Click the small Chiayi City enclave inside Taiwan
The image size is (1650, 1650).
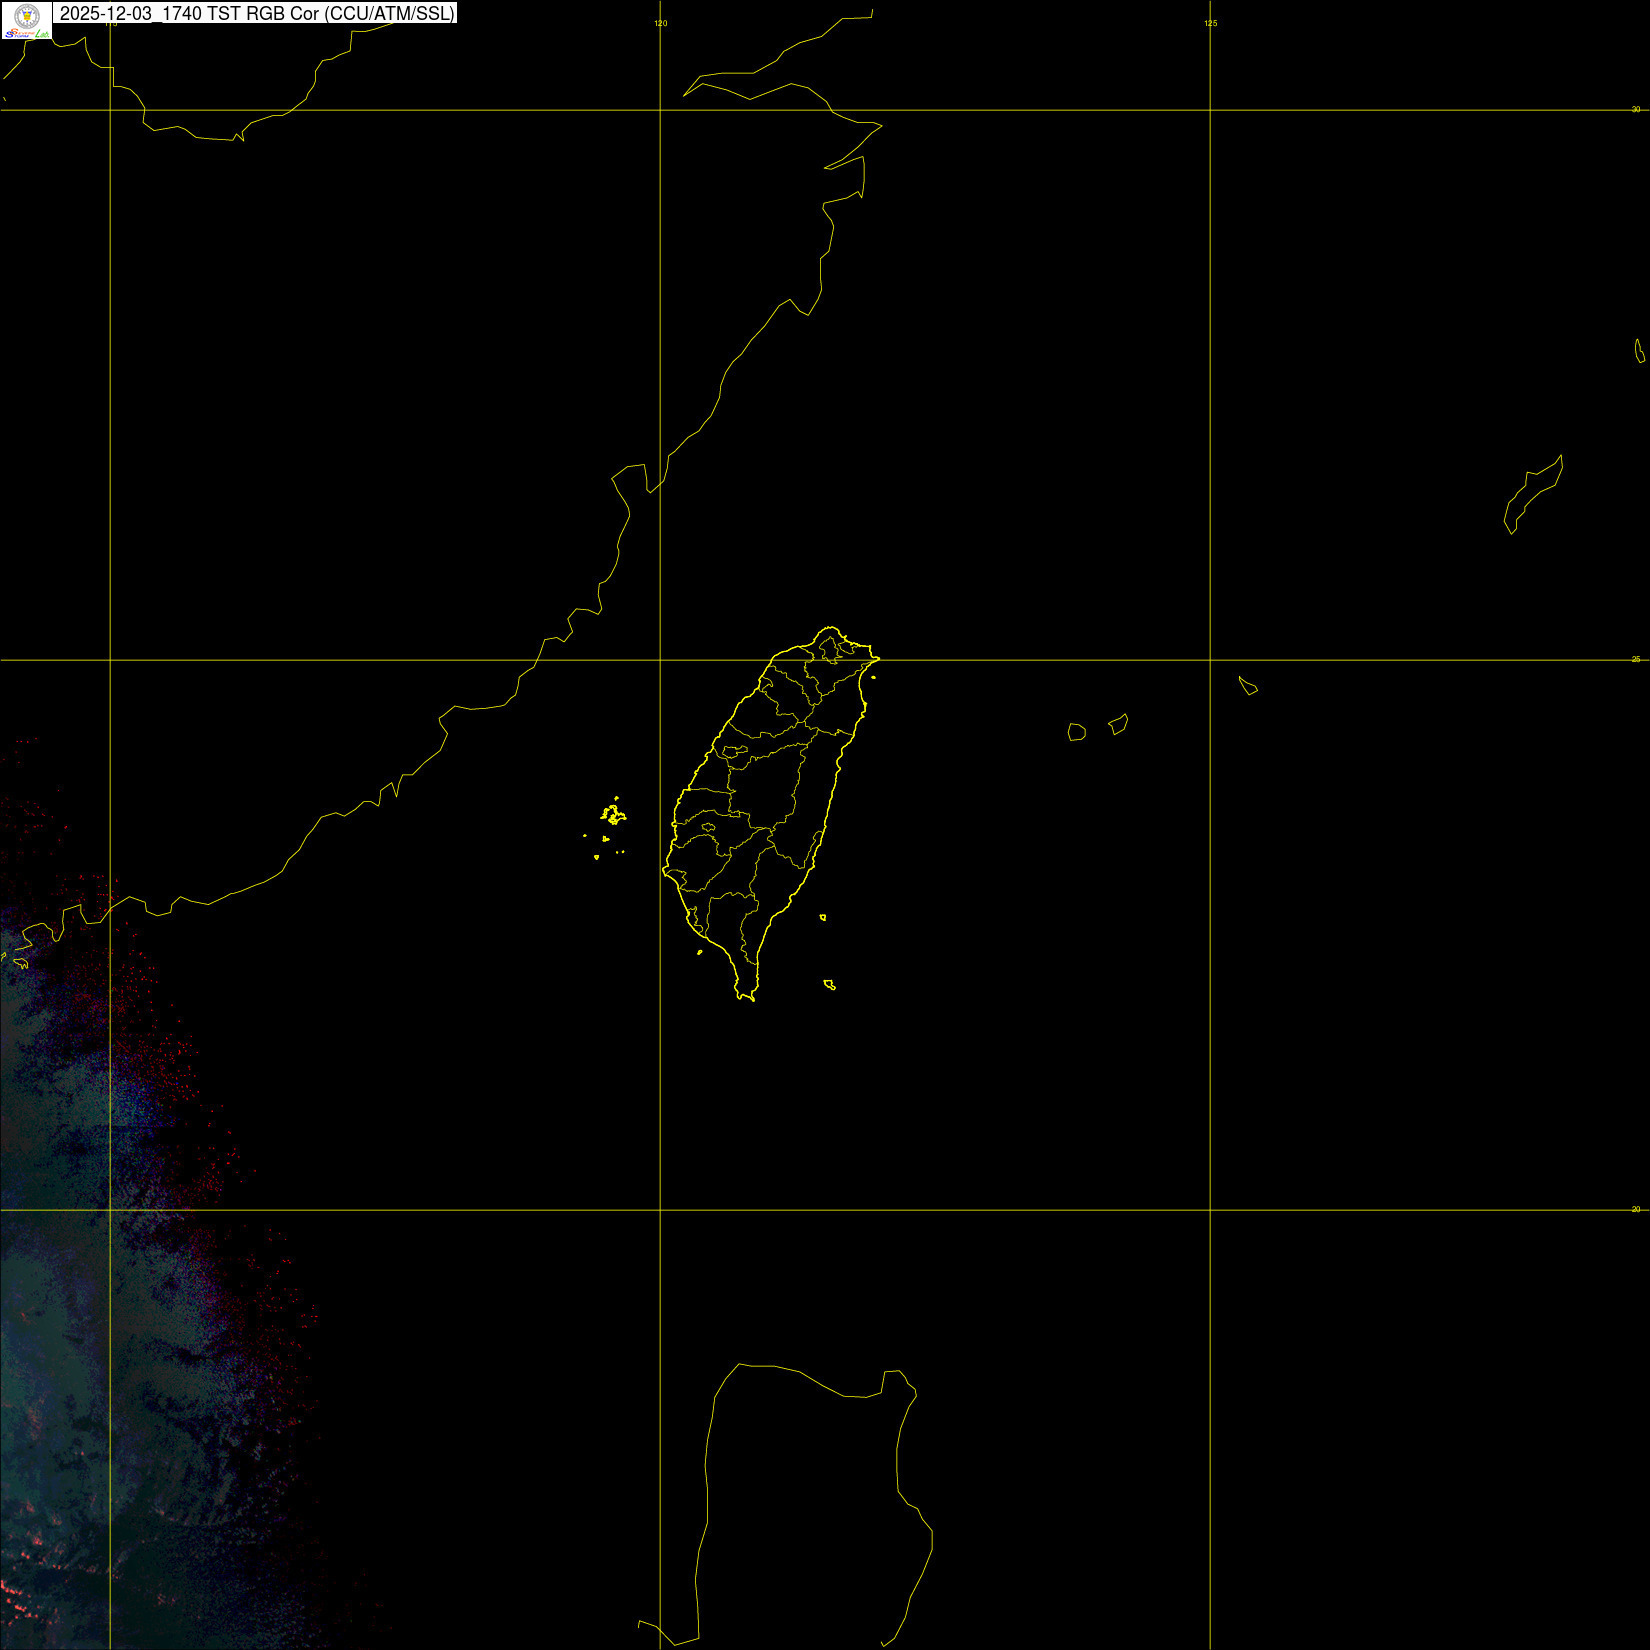709,827
